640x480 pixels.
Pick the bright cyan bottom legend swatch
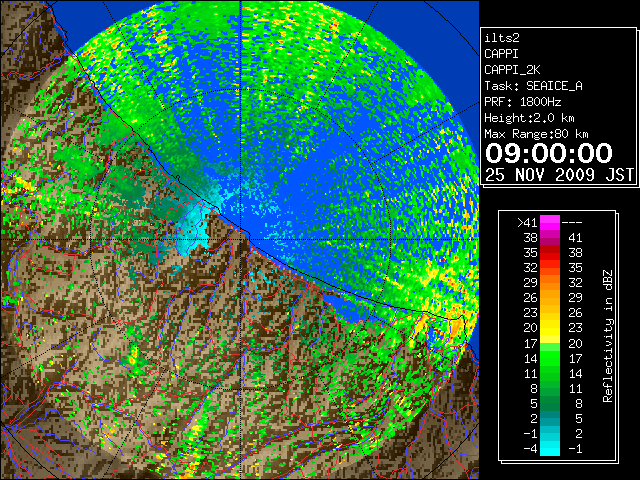point(550,449)
